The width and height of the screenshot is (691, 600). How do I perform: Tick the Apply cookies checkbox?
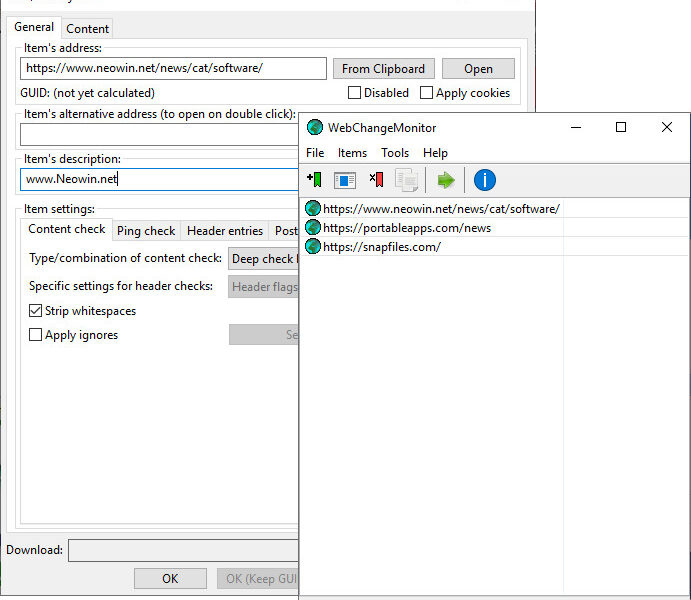click(x=427, y=93)
